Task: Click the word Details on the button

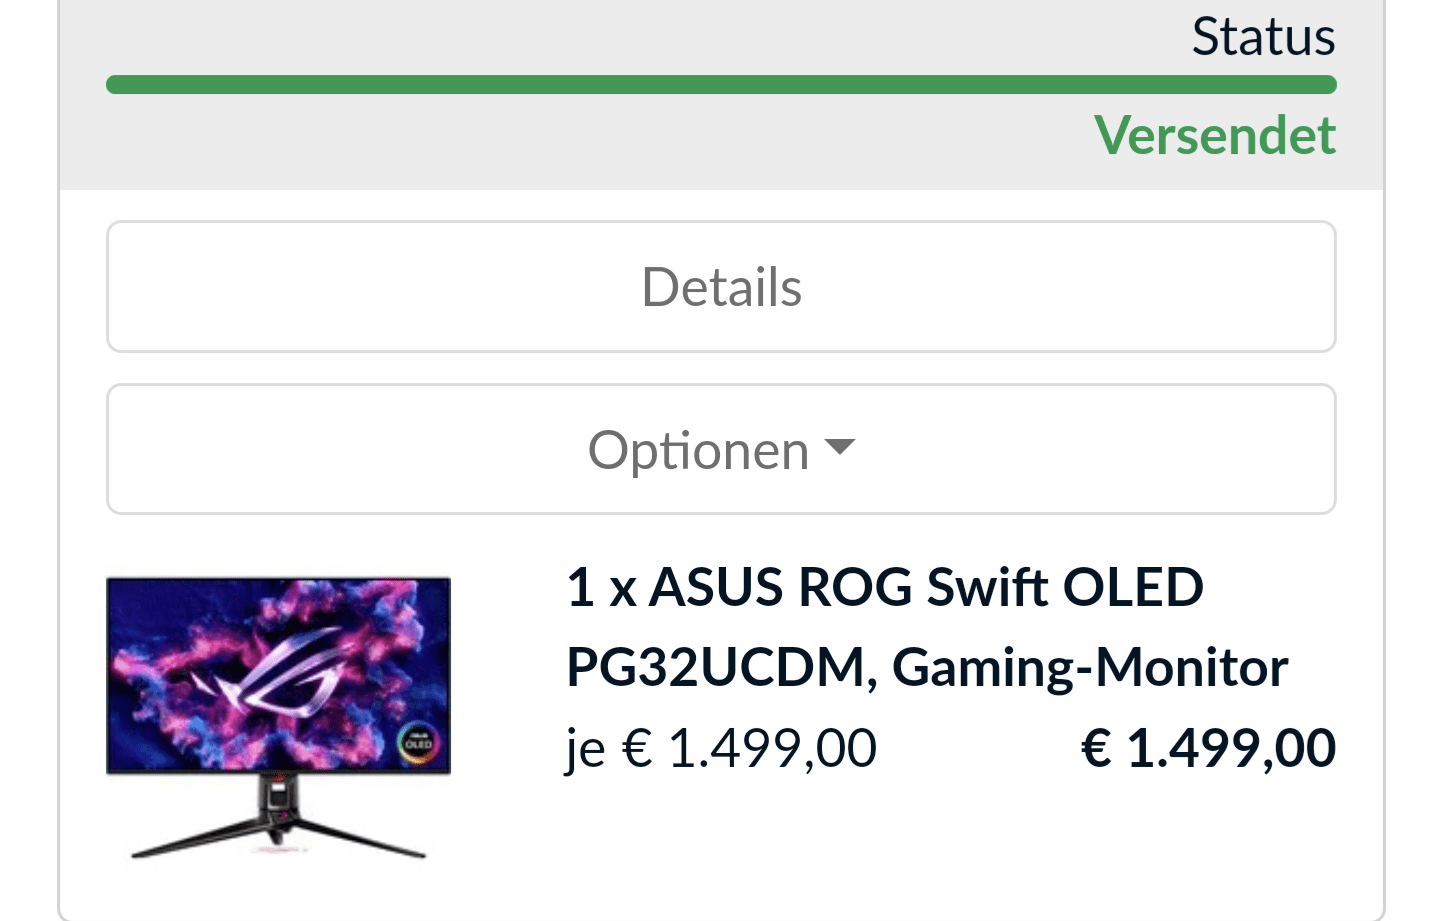Action: tap(721, 287)
